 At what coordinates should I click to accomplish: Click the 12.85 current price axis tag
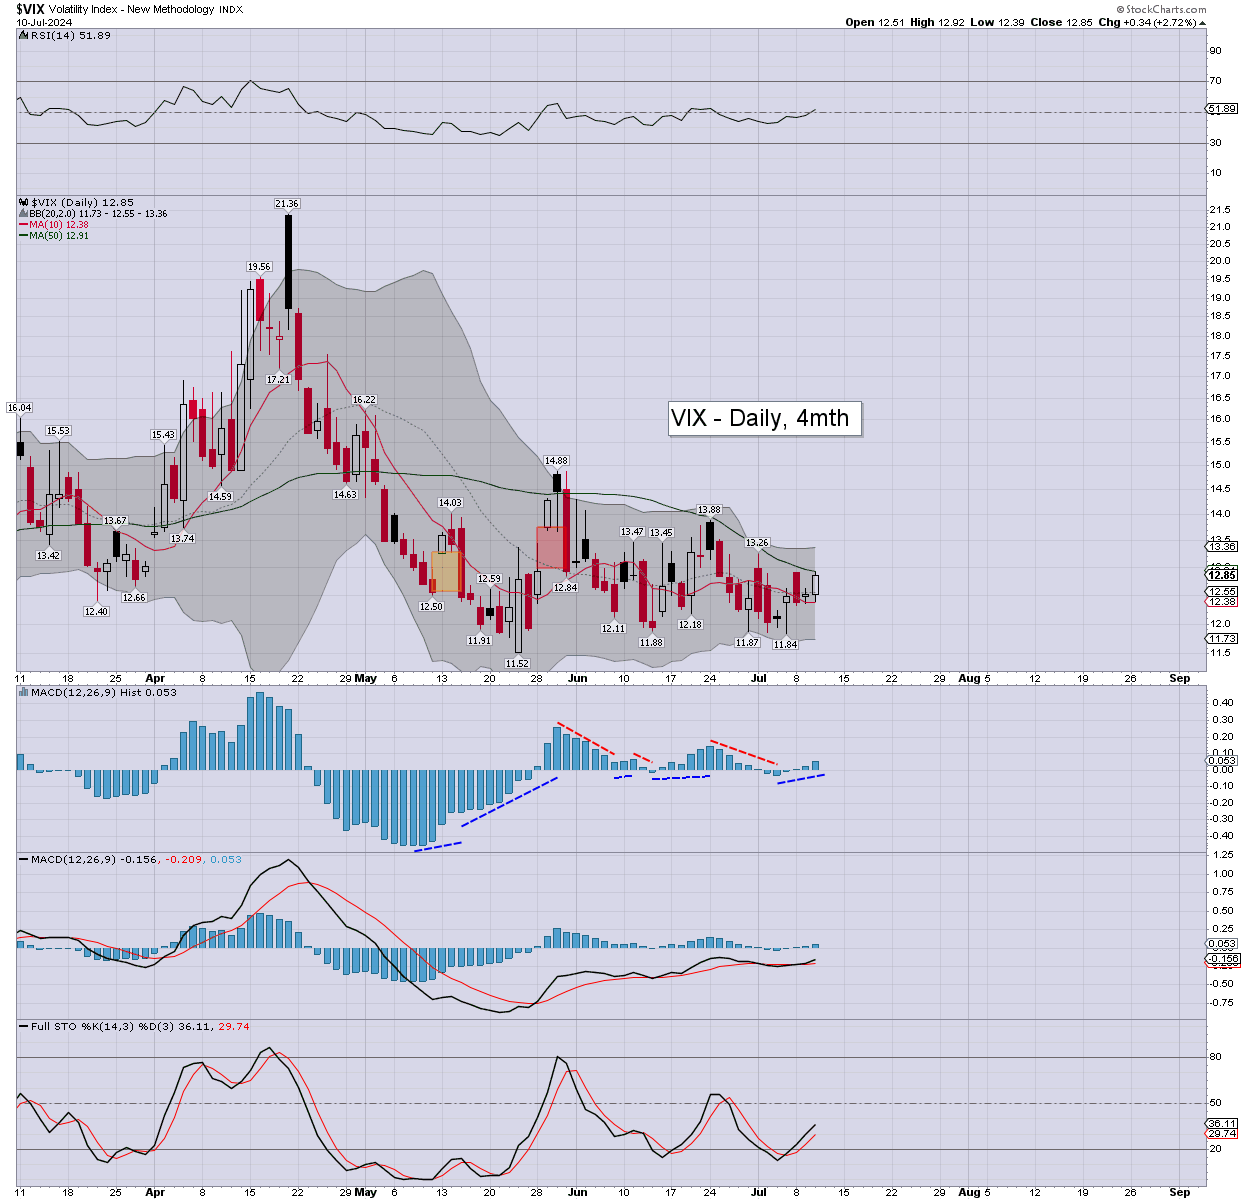point(1222,575)
